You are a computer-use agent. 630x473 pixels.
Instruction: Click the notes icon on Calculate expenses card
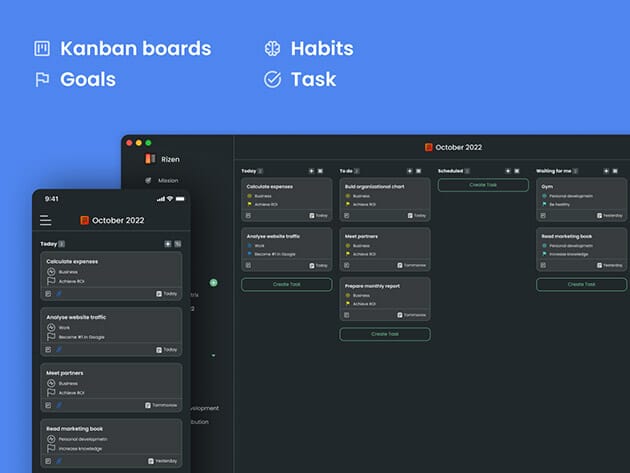pos(248,215)
